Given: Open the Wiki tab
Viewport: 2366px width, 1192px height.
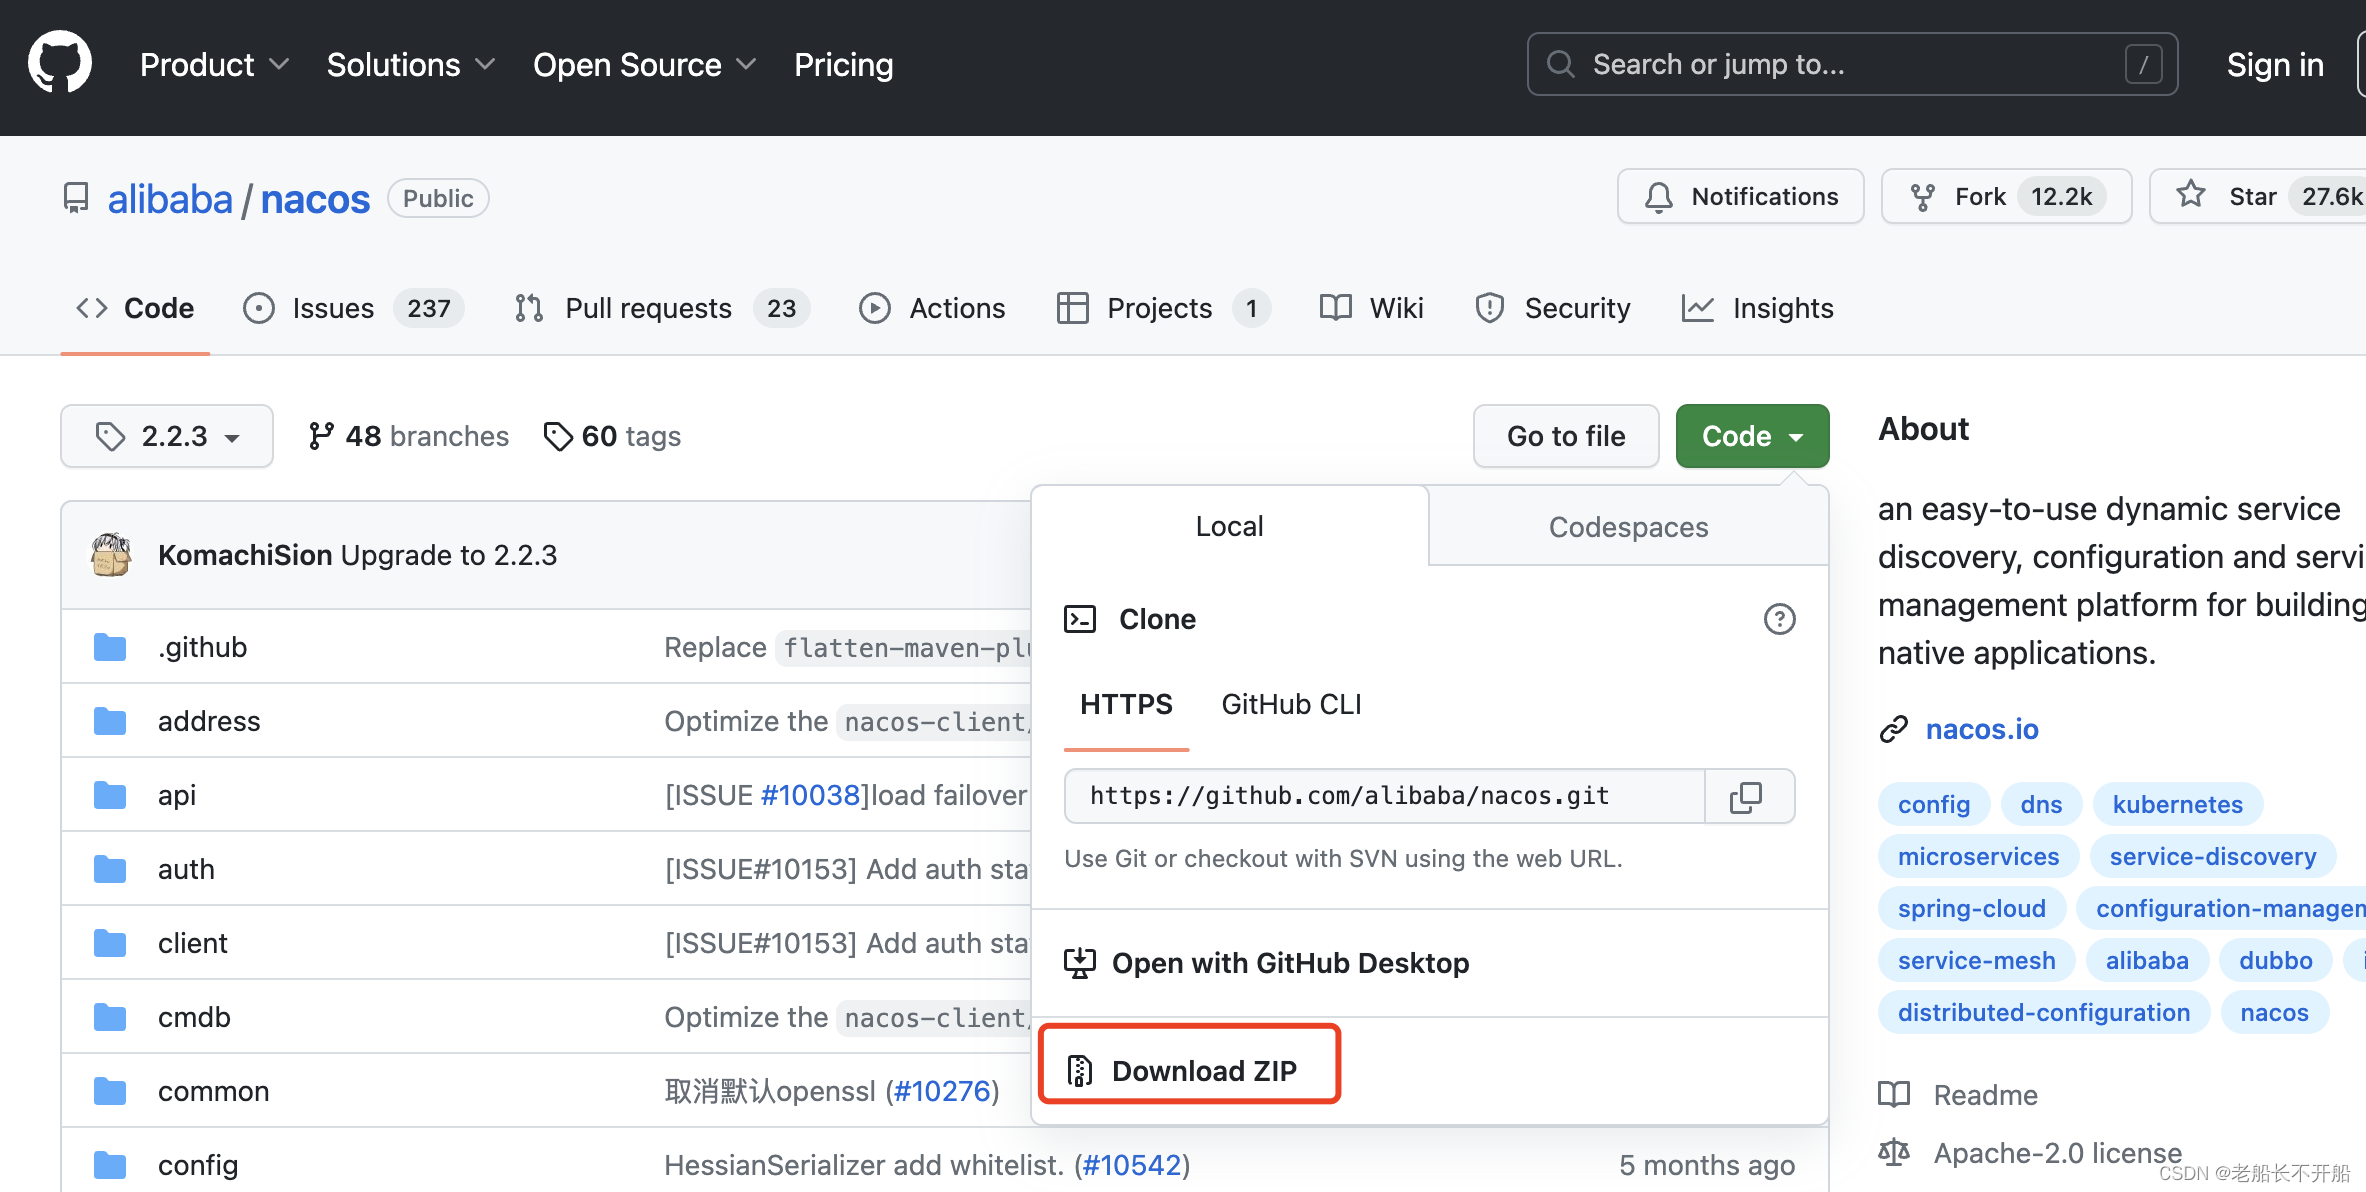Looking at the screenshot, I should coord(1371,308).
